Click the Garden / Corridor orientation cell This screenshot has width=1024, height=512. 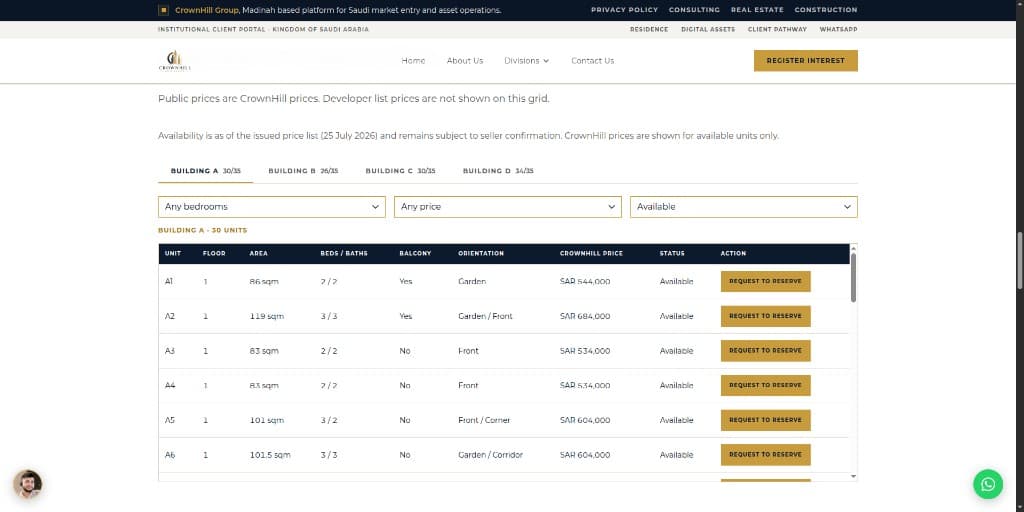coord(490,455)
